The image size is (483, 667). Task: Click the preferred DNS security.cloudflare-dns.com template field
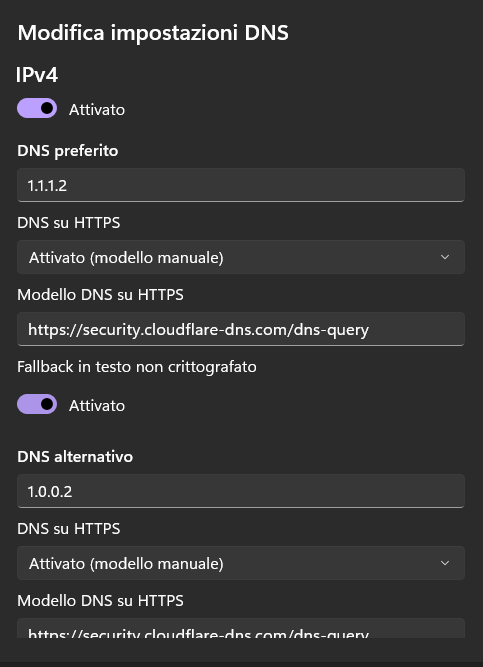coord(241,329)
